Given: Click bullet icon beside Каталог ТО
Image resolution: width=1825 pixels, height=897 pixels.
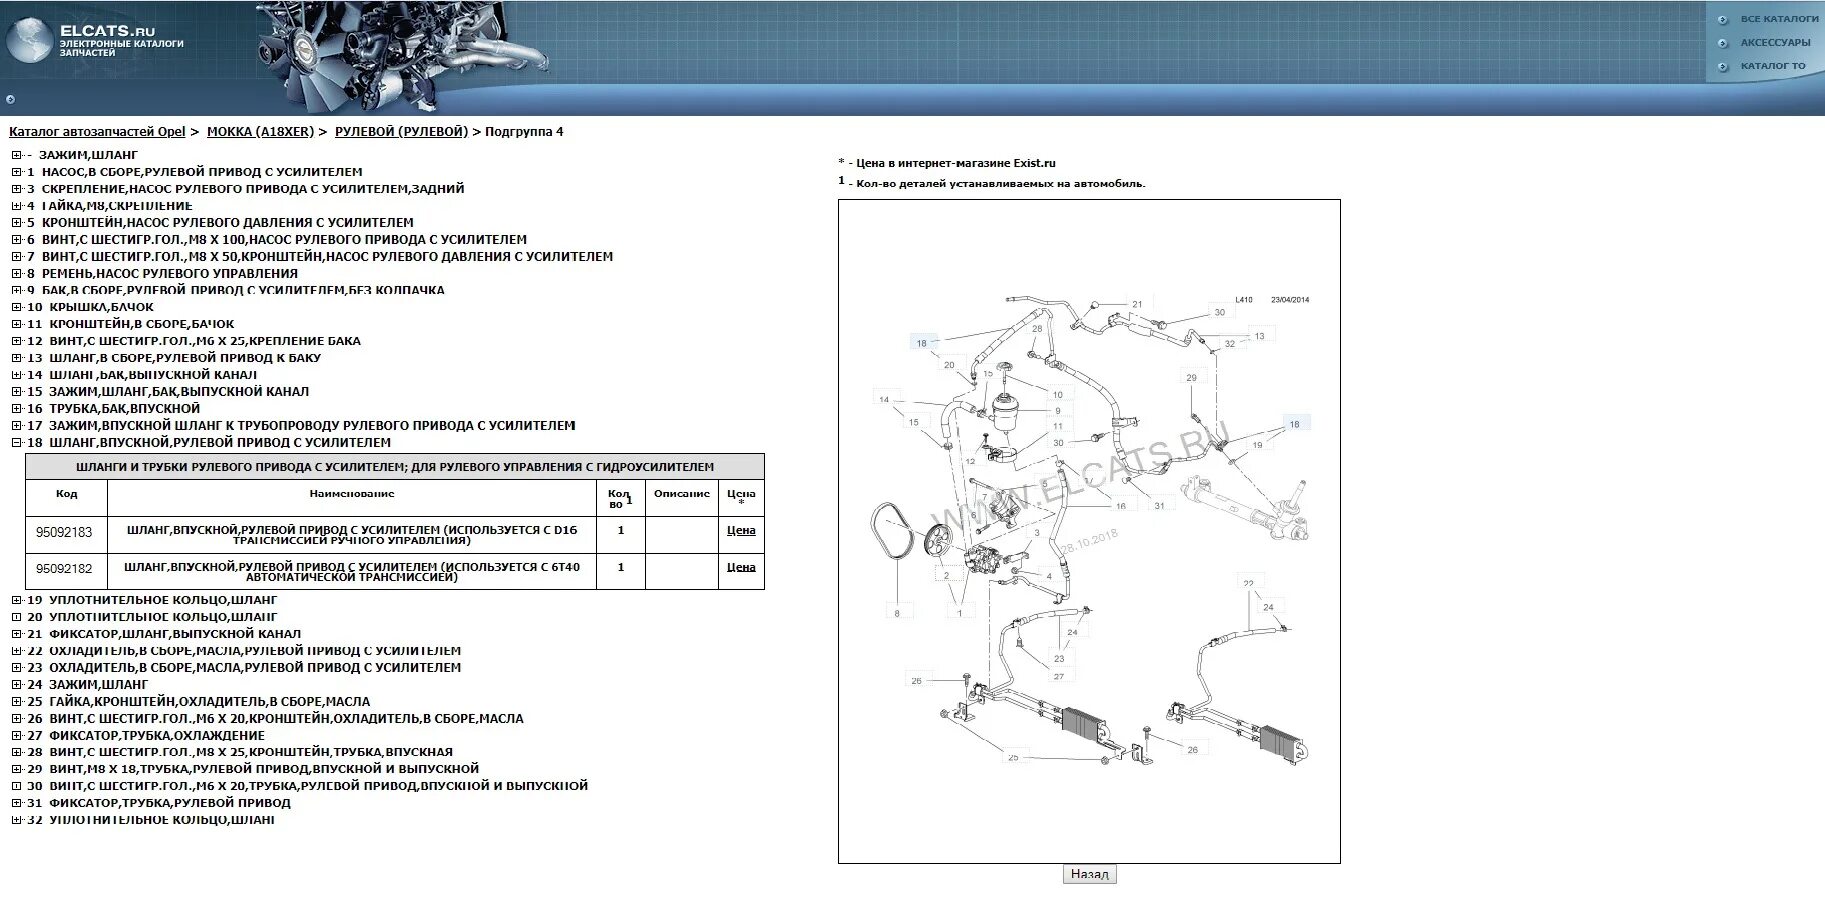Looking at the screenshot, I should [1722, 67].
